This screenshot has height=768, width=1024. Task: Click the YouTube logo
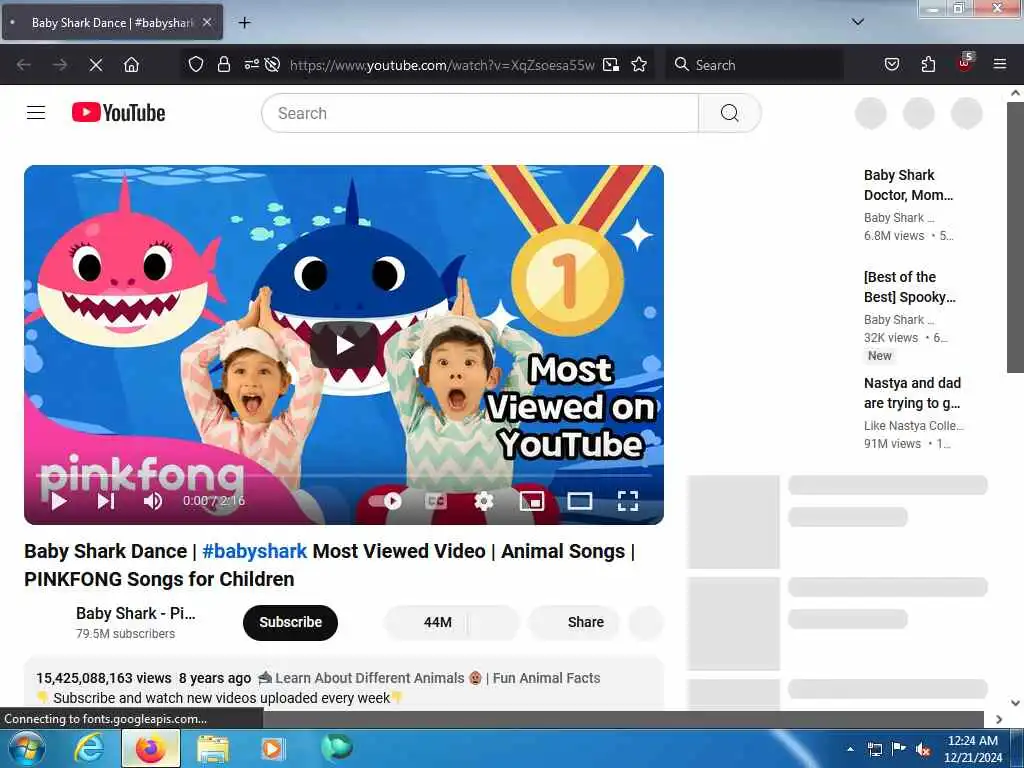point(118,113)
